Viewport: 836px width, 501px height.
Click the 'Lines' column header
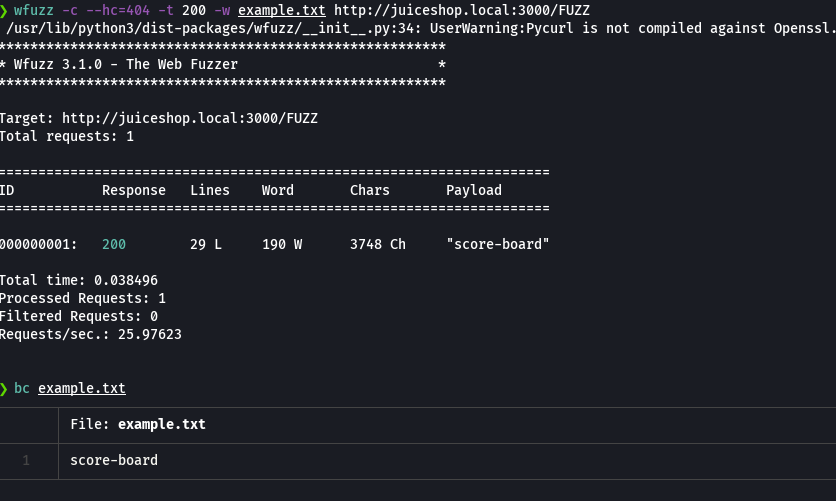[210, 190]
